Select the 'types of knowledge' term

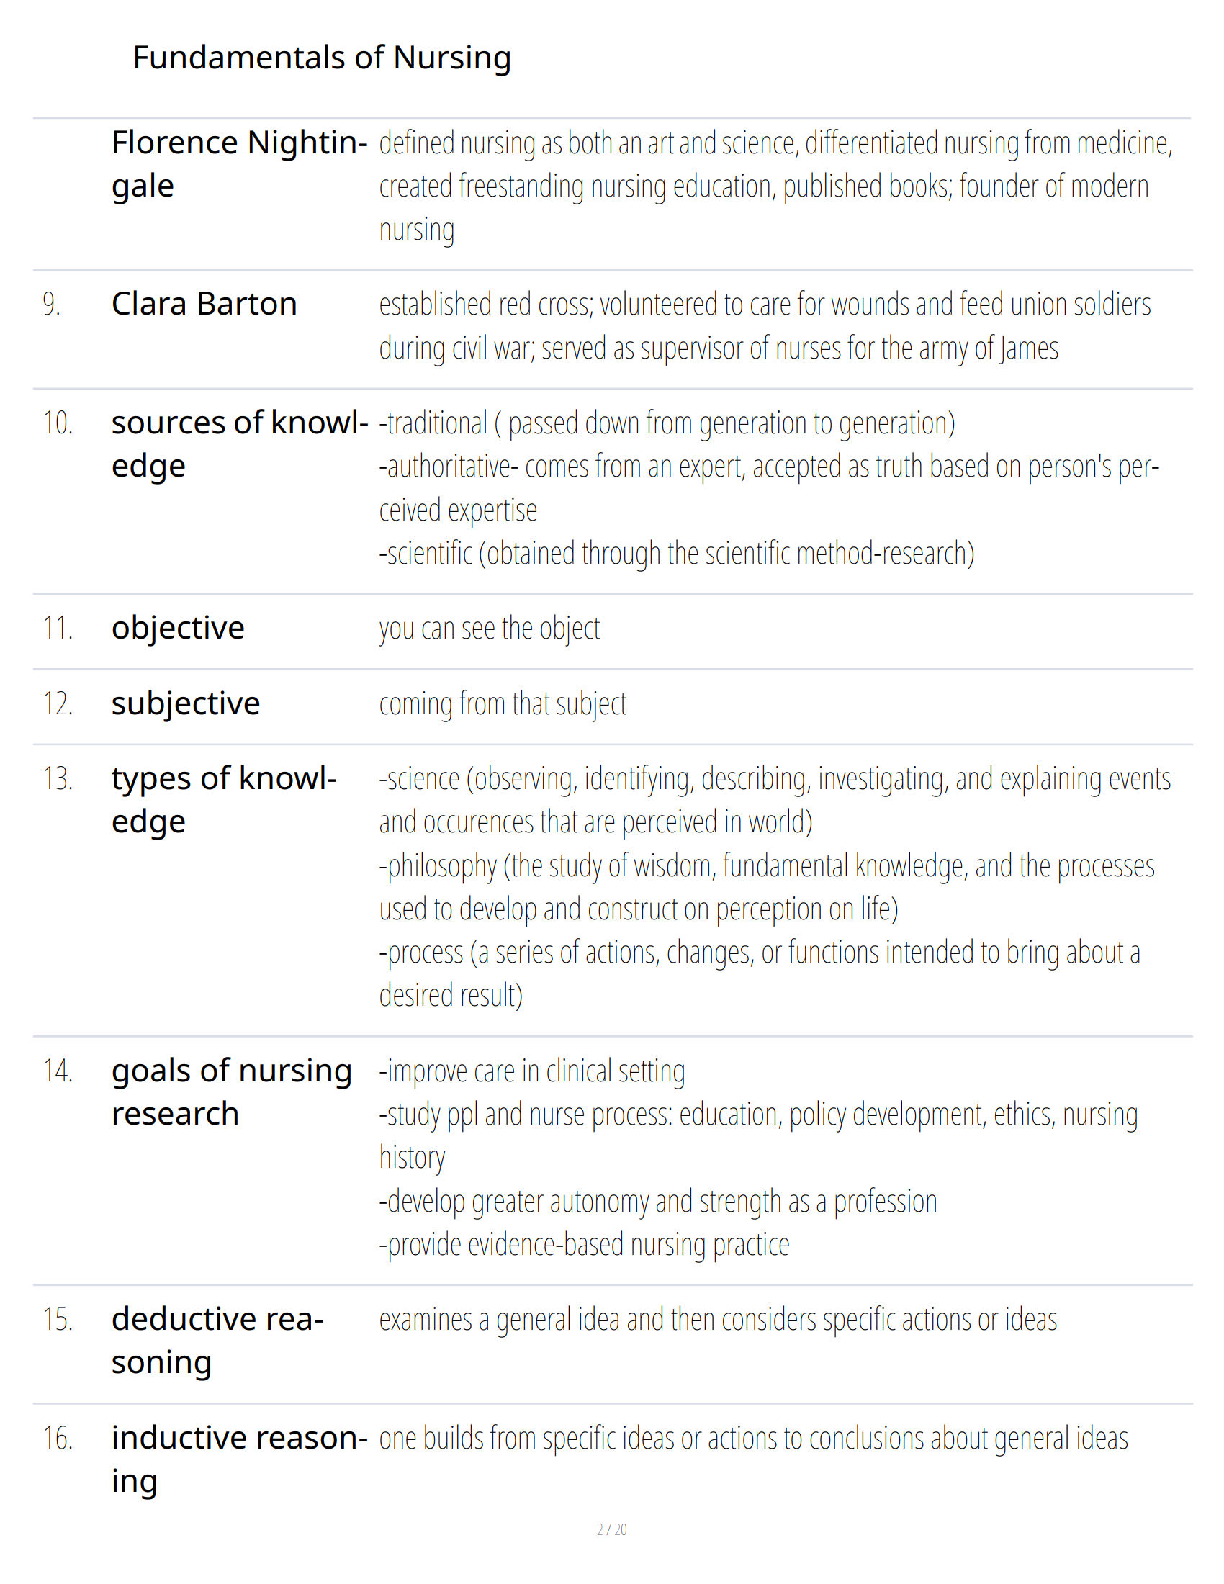point(224,799)
